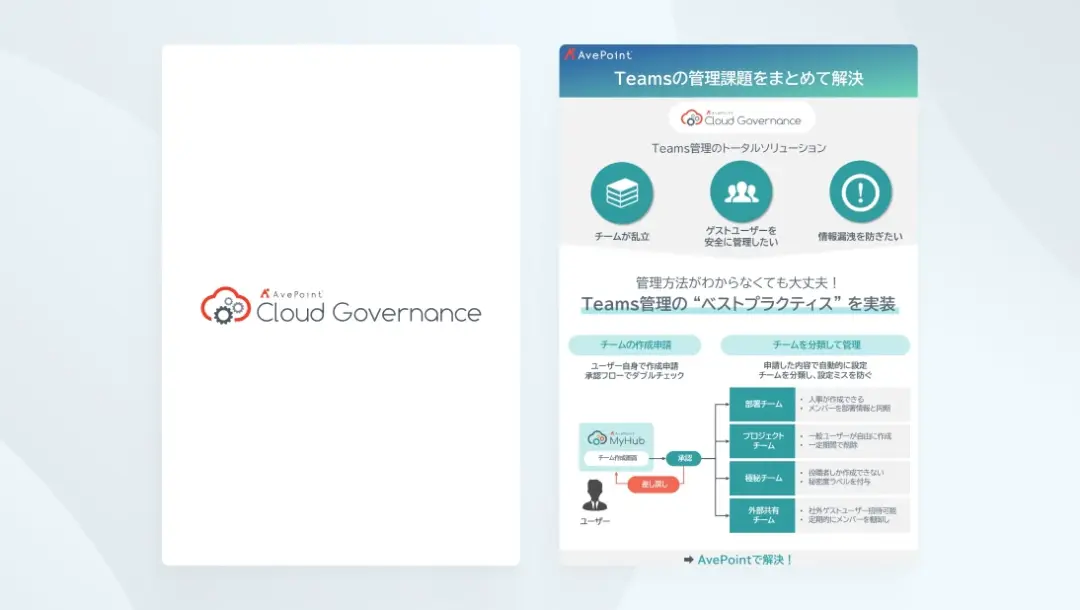Click the チーム作成画面 field in MyHub box
The image size is (1080, 610).
pos(617,458)
